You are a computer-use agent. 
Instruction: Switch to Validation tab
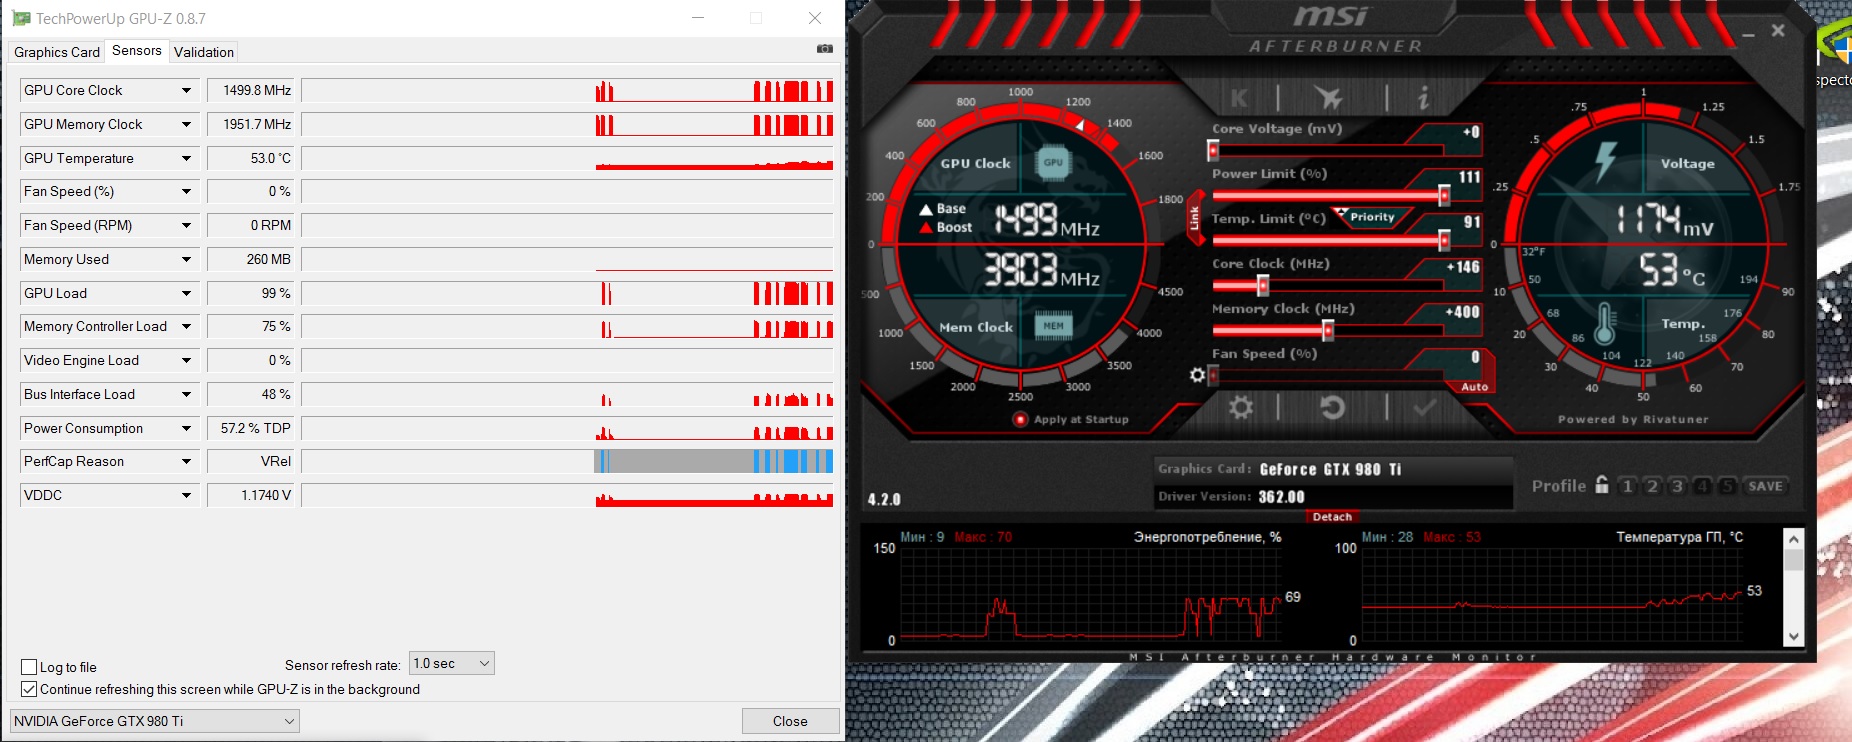[204, 52]
